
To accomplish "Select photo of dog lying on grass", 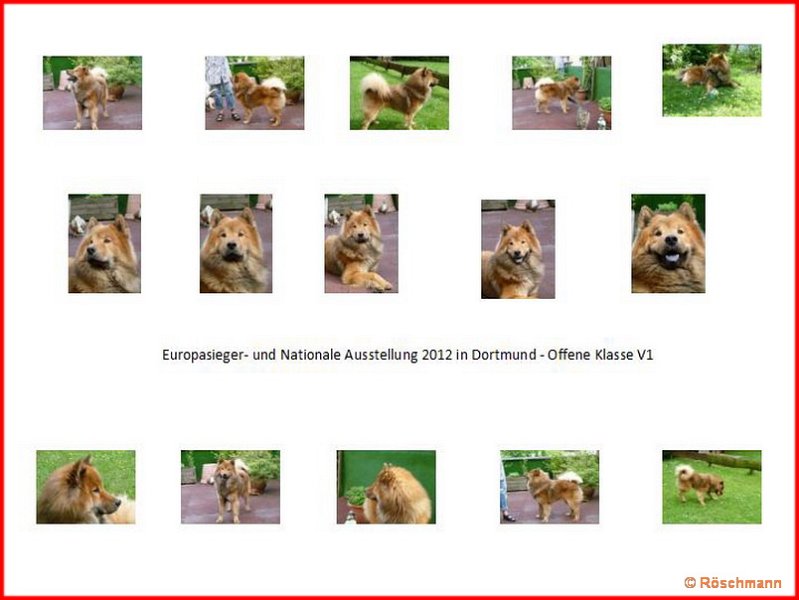I will [x=712, y=81].
